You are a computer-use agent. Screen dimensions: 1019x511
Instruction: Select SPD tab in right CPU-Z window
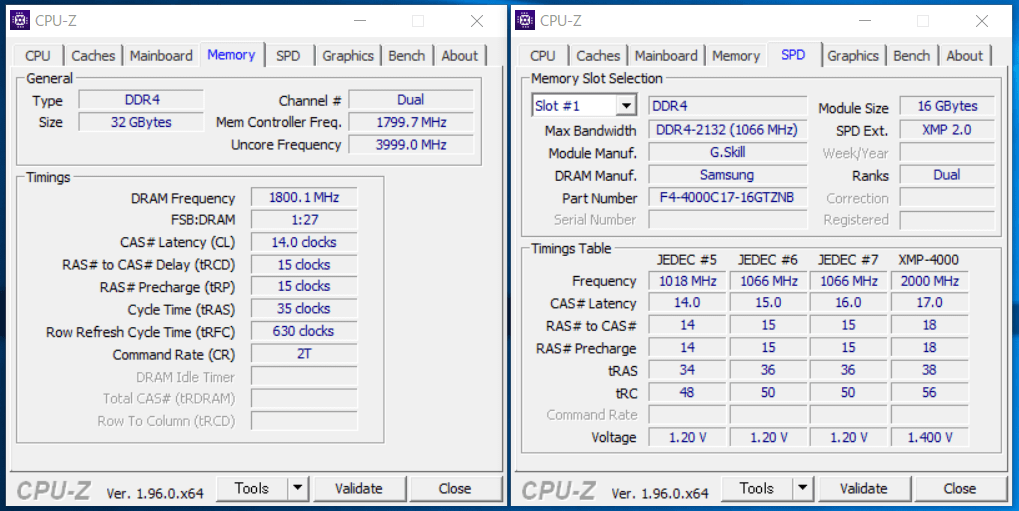(x=793, y=55)
